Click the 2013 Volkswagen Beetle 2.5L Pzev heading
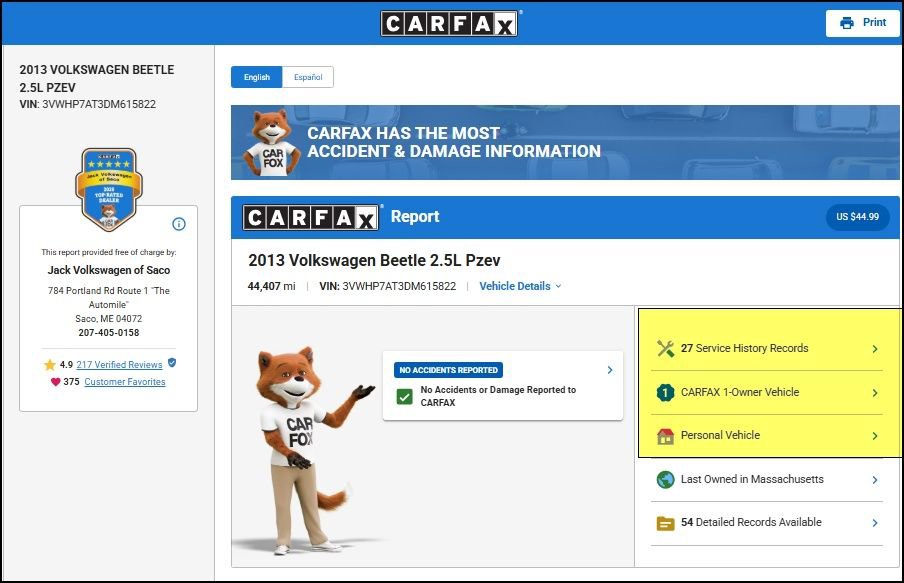904x583 pixels. pos(374,260)
